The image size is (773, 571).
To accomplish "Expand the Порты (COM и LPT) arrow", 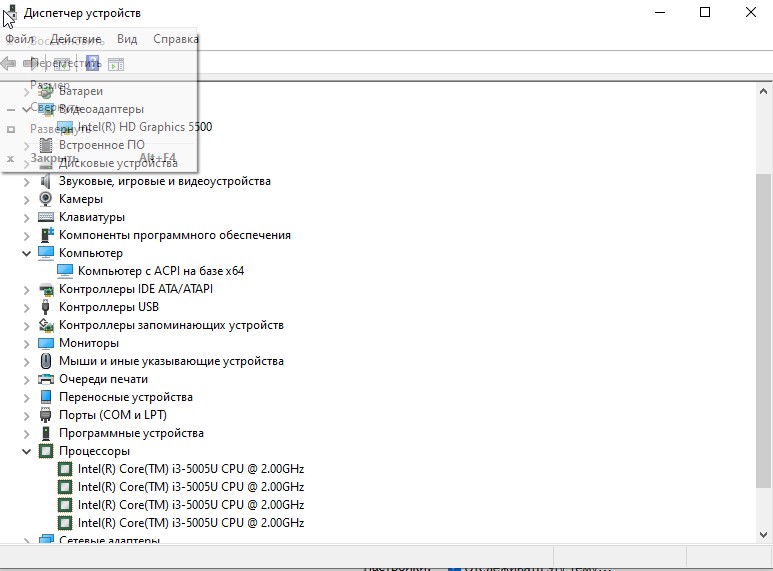I will point(27,416).
